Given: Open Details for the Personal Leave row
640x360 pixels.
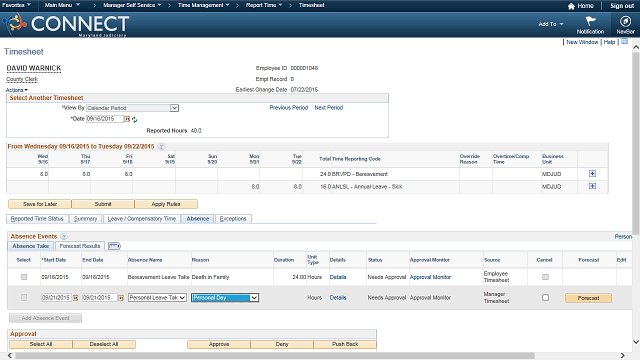Looking at the screenshot, I should point(338,298).
